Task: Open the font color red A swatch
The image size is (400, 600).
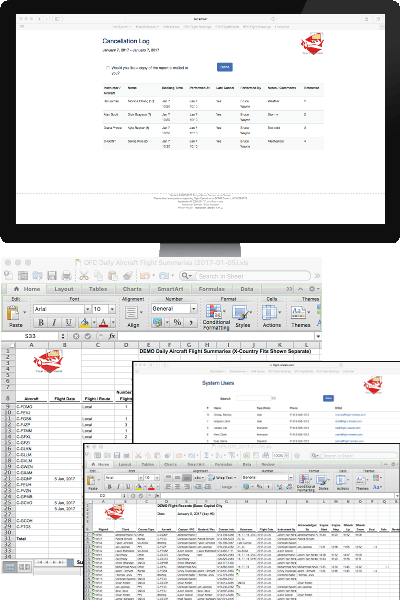Action: pyautogui.click(x=103, y=323)
